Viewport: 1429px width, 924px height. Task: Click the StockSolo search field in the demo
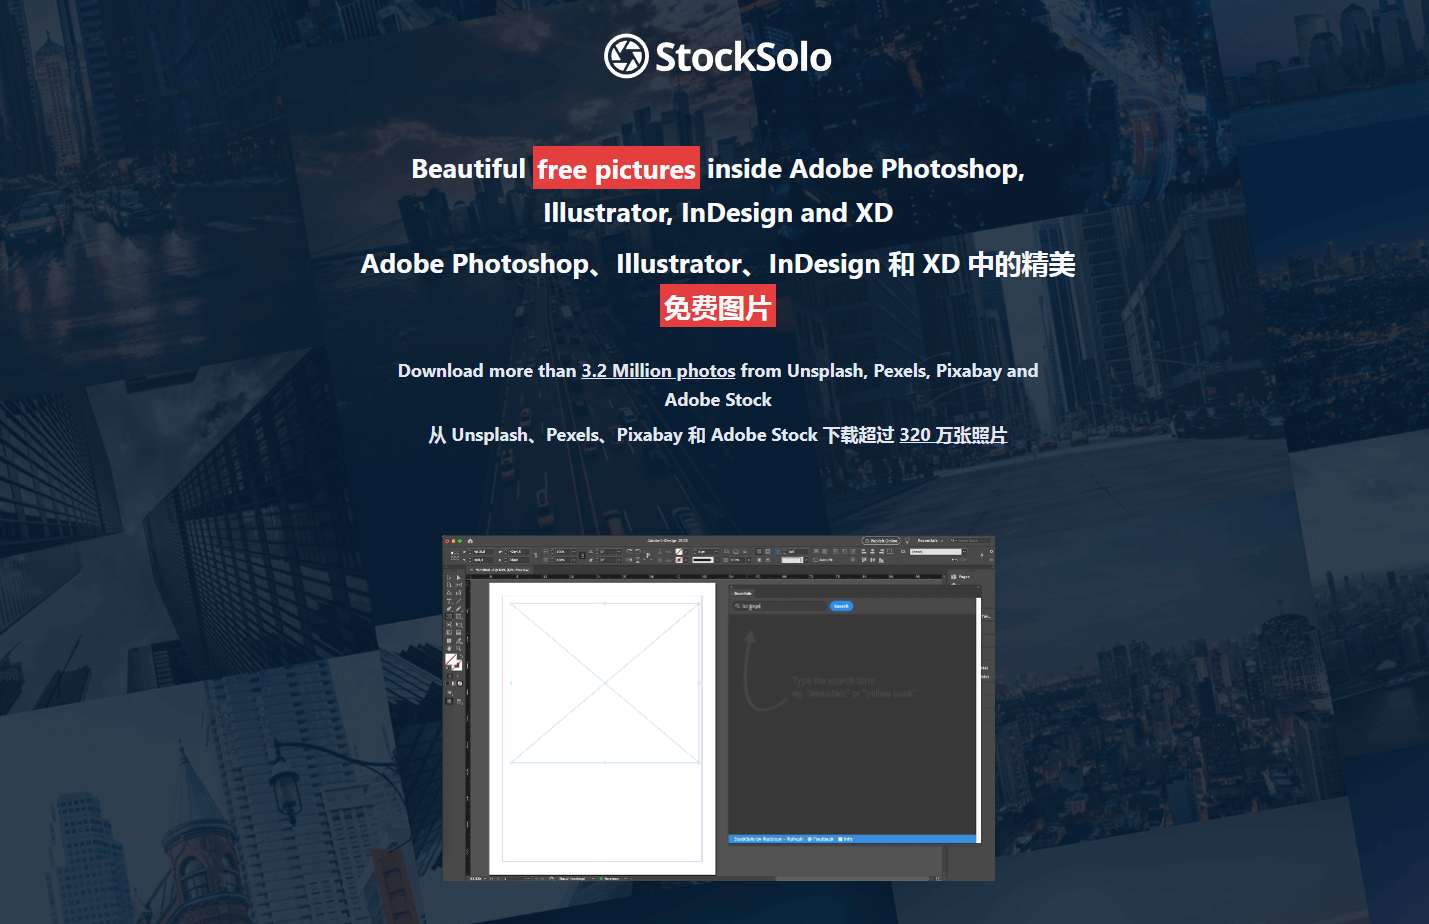(x=780, y=606)
